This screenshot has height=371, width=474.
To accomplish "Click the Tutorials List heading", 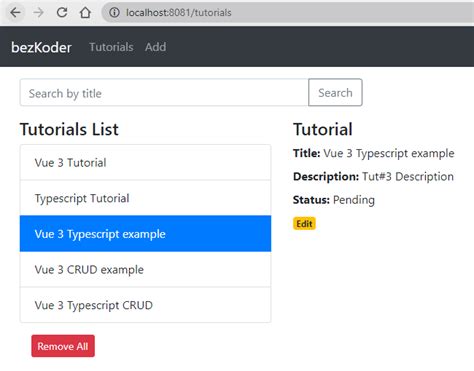I will tap(69, 129).
